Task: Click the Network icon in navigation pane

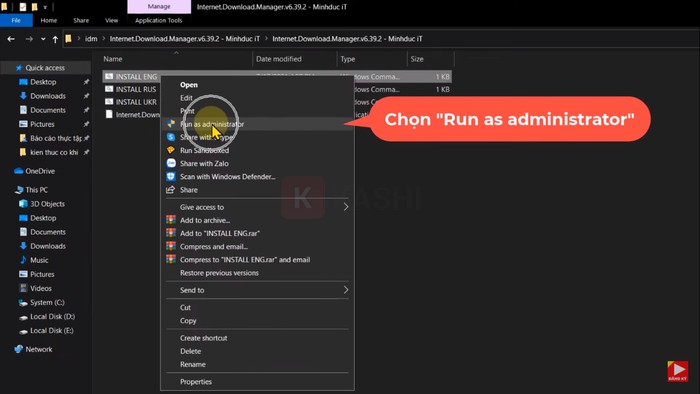Action: click(x=18, y=349)
